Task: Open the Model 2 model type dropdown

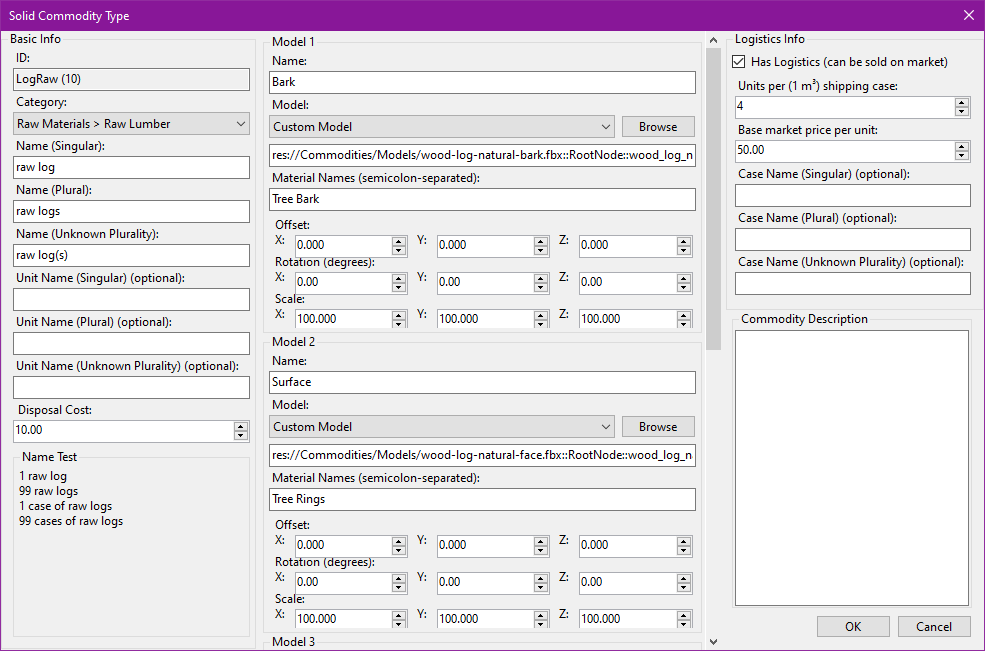Action: click(442, 427)
